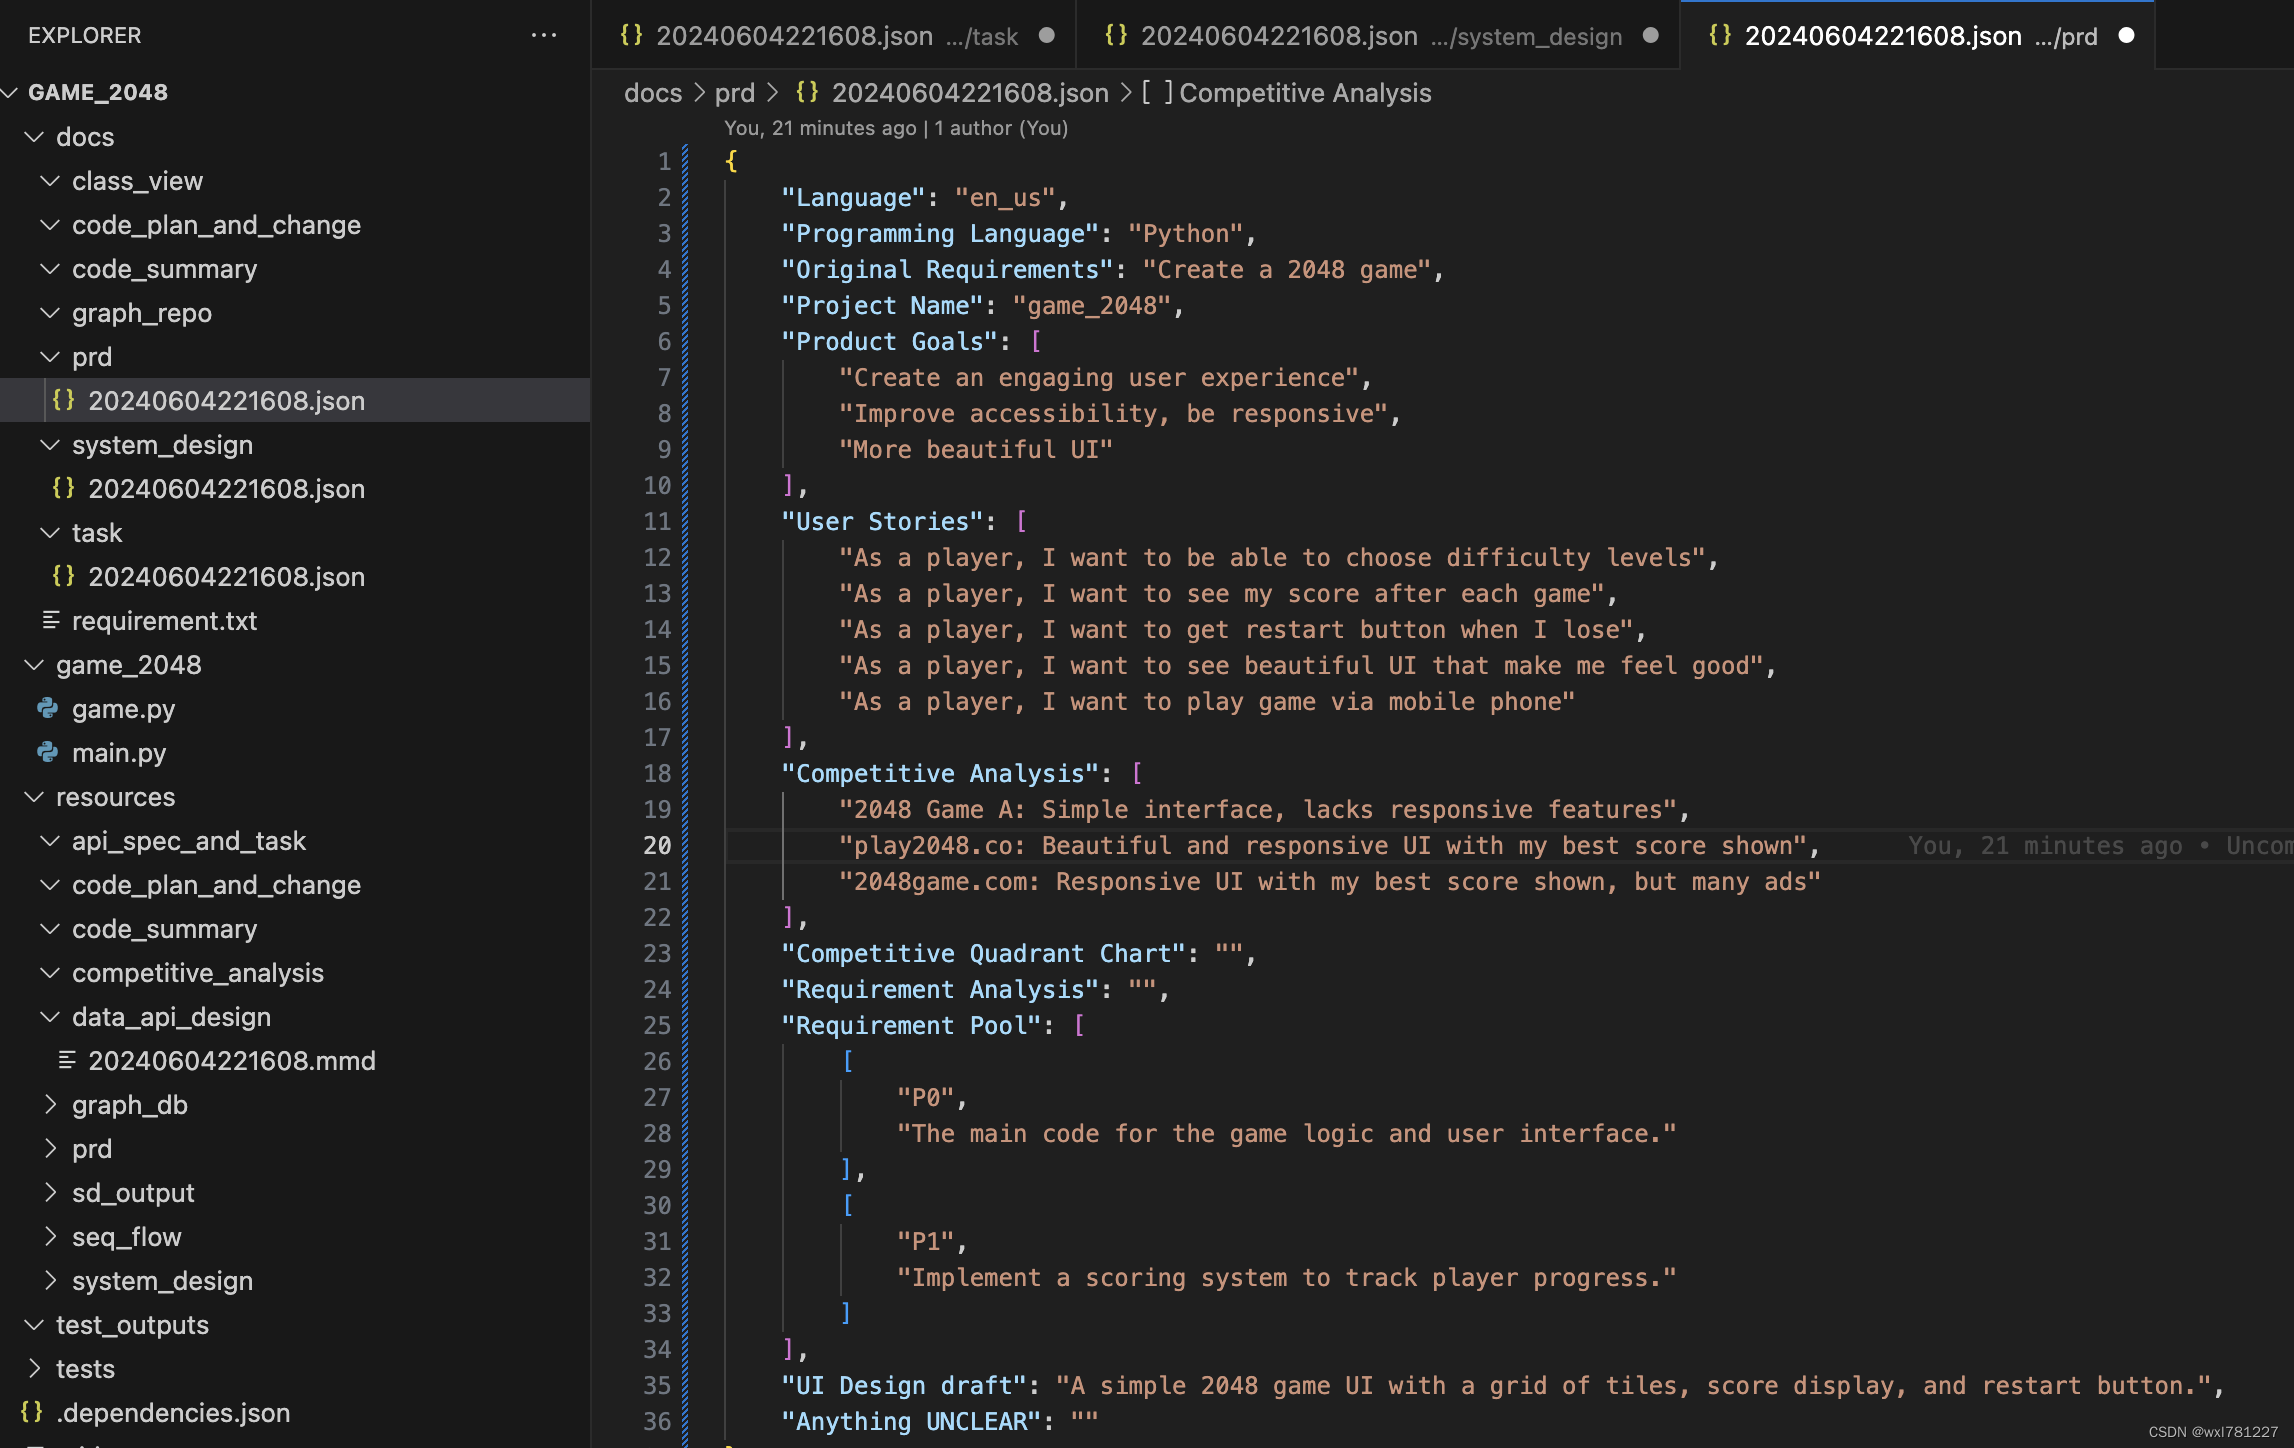Click Python icon next to main.py
This screenshot has width=2294, height=1448.
(47, 753)
